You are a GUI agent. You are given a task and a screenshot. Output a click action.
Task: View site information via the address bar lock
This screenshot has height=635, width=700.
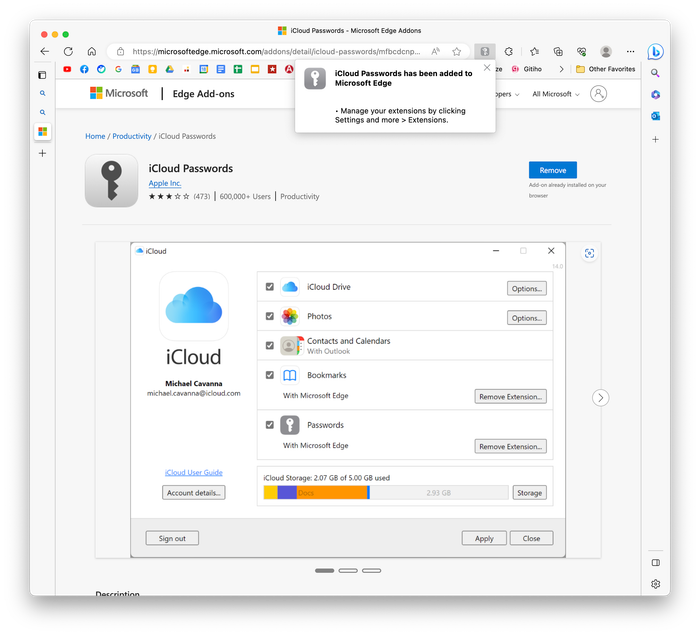click(x=121, y=52)
